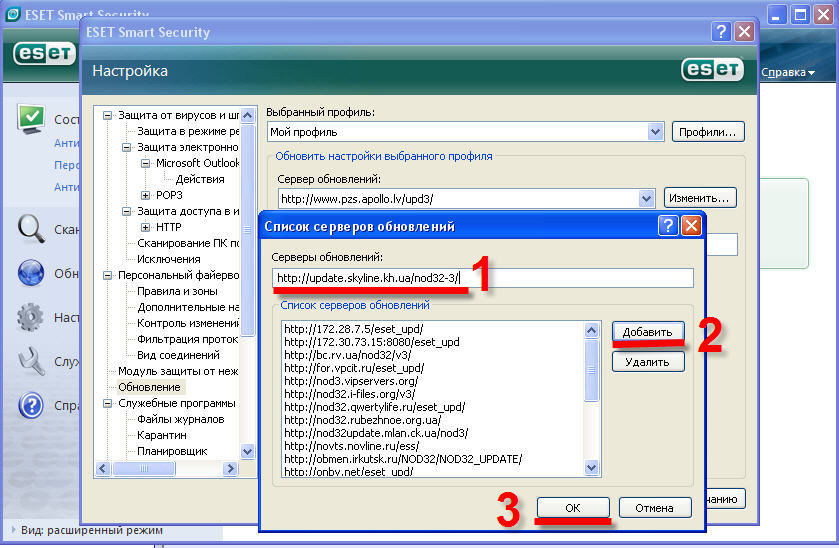Collapse the Защита от вирусов tree node
This screenshot has height=548, width=839.
(x=108, y=115)
